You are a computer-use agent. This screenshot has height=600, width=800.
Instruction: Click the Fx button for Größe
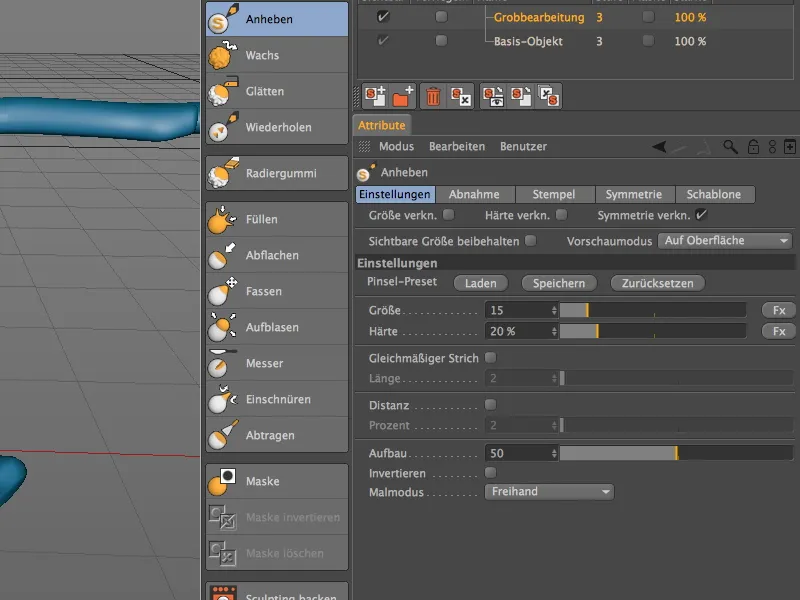(x=779, y=310)
